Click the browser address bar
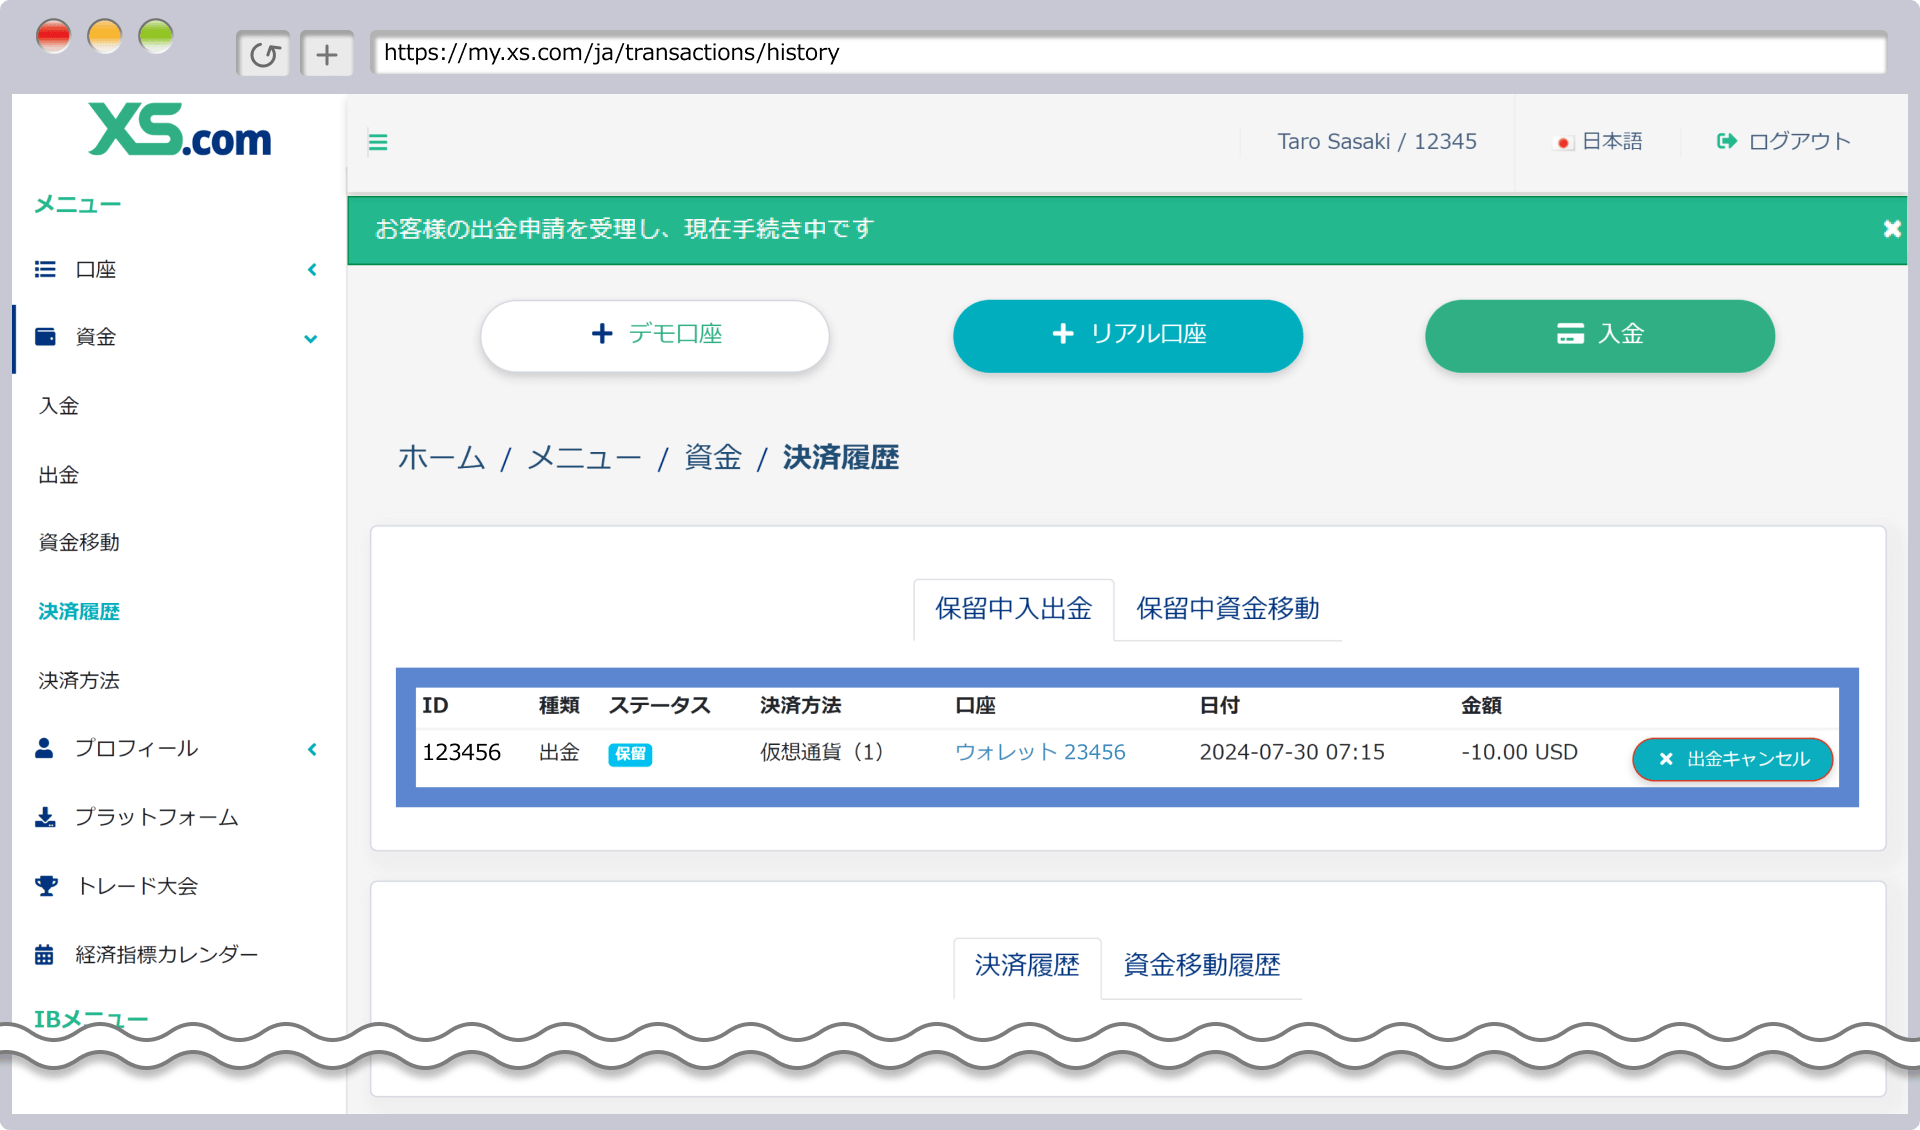This screenshot has height=1130, width=1920. 1128,53
